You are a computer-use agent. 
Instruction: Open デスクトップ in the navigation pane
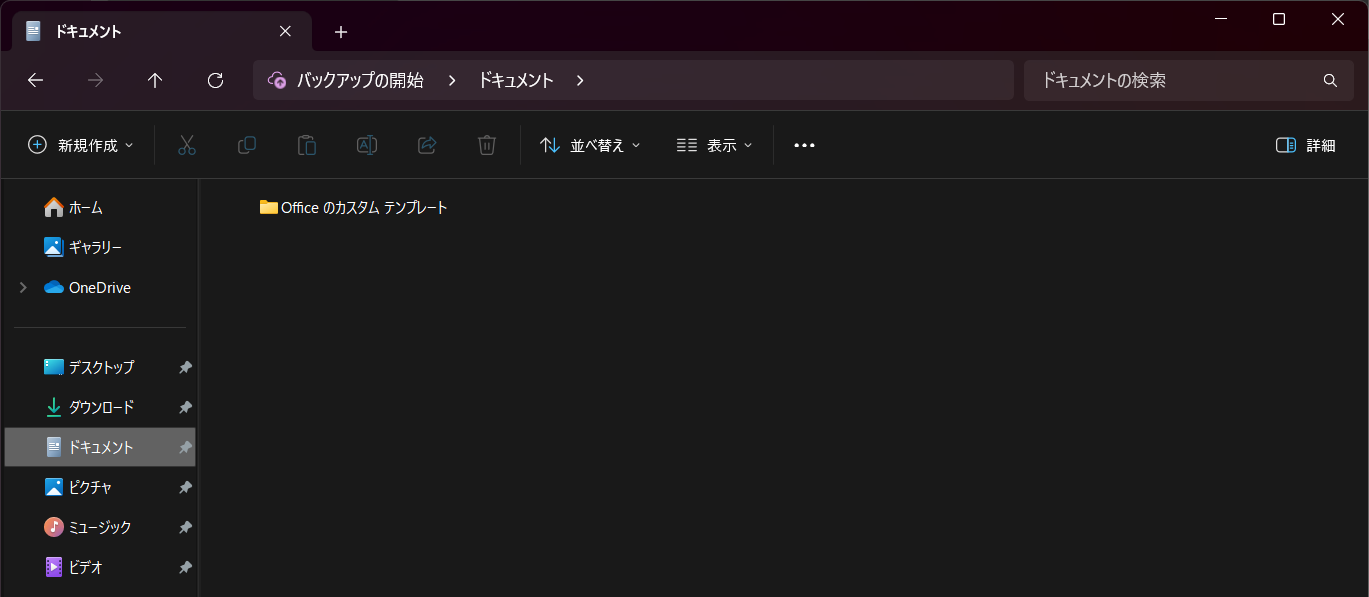[x=100, y=367]
